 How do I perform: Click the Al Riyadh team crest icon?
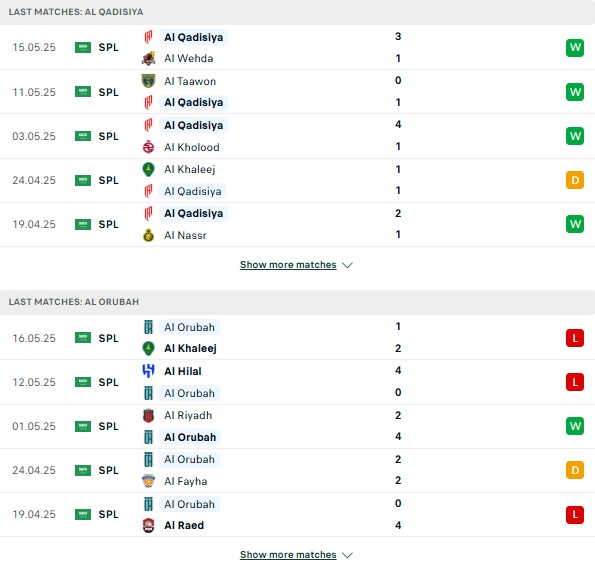point(148,415)
